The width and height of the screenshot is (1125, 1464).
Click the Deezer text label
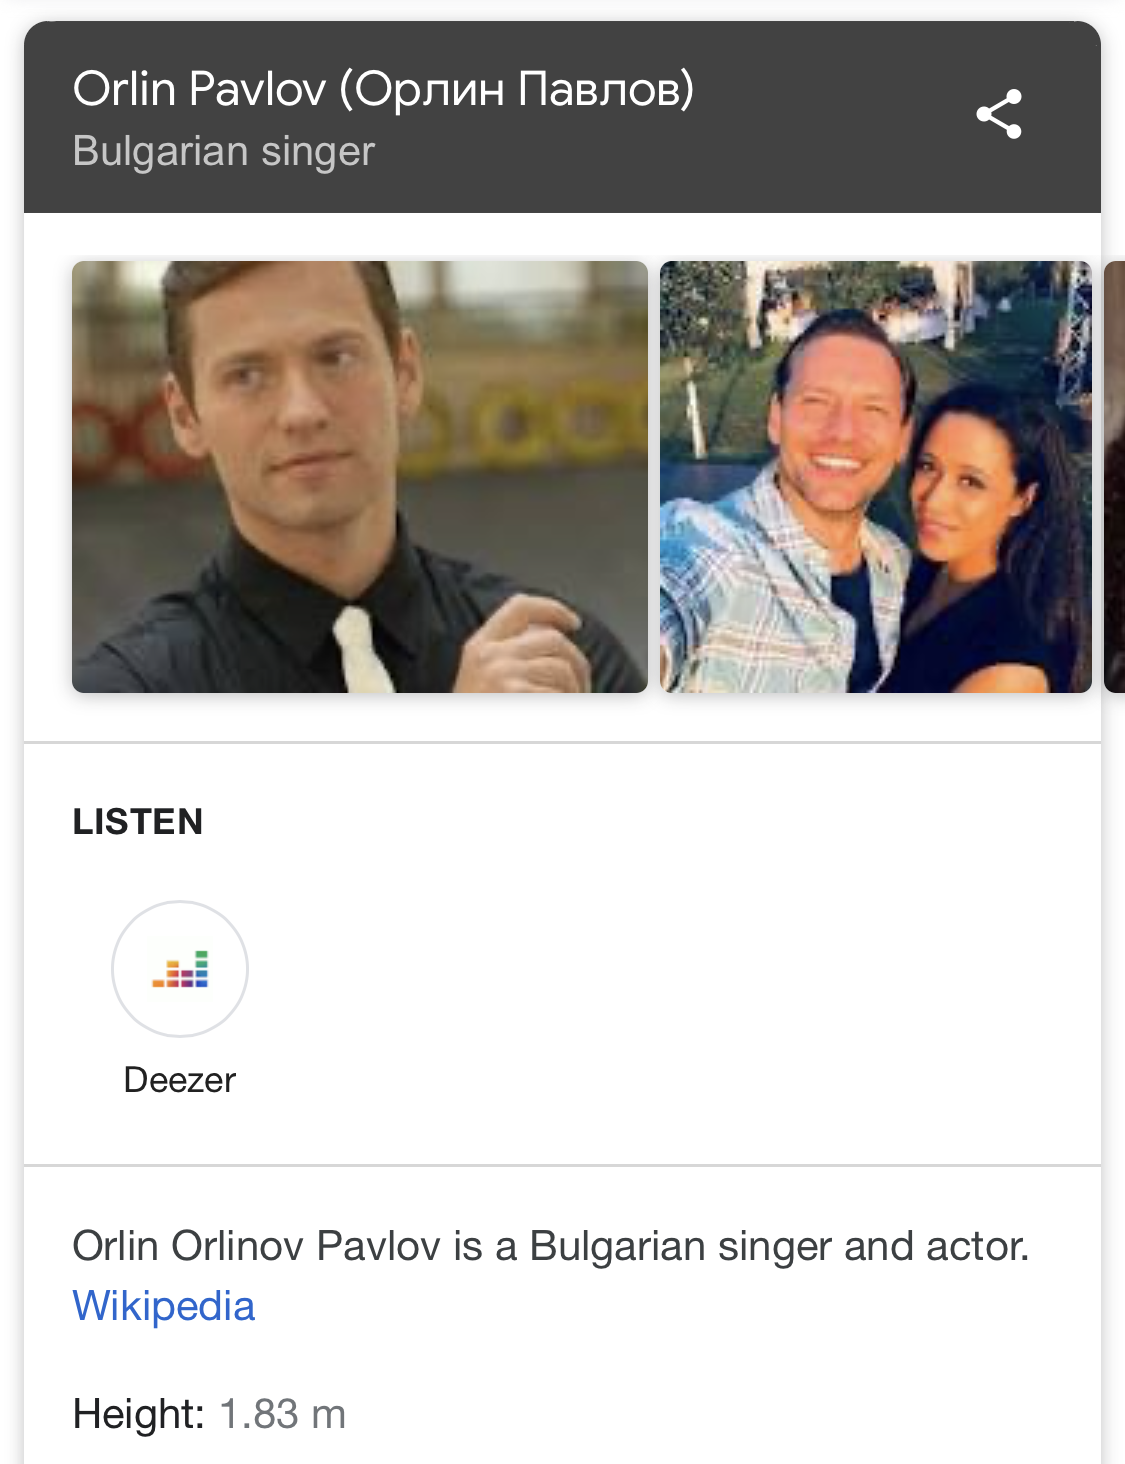[x=180, y=1080]
